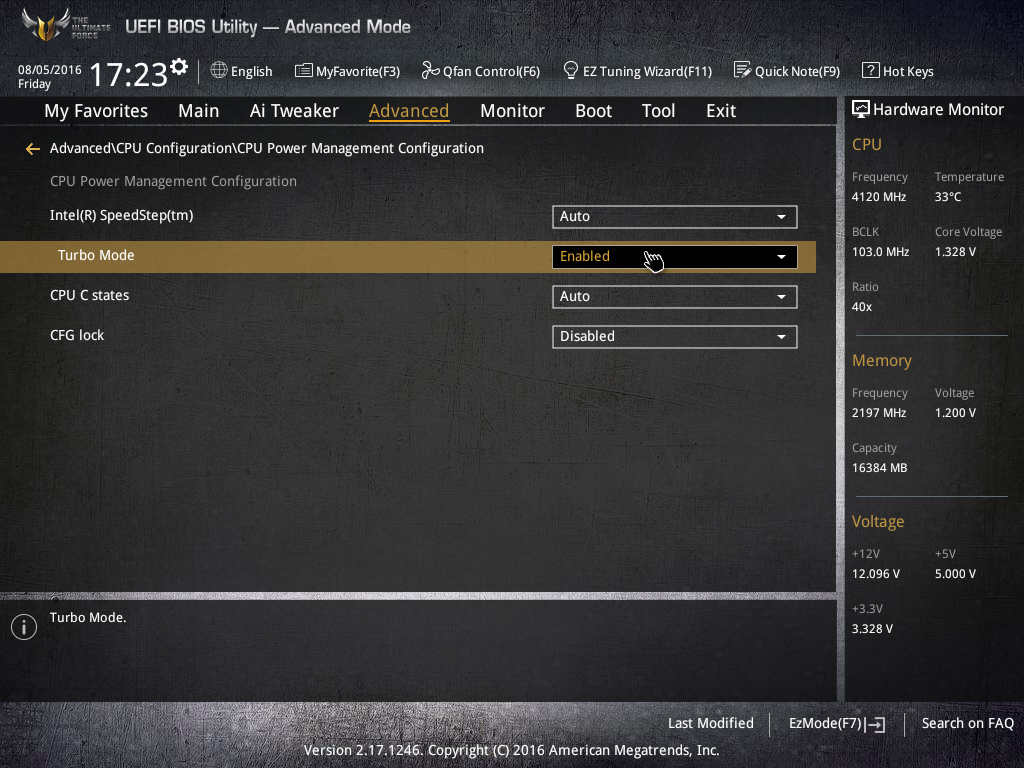The width and height of the screenshot is (1024, 768).
Task: Click the info icon beside Turbo Mode help
Action: point(24,627)
